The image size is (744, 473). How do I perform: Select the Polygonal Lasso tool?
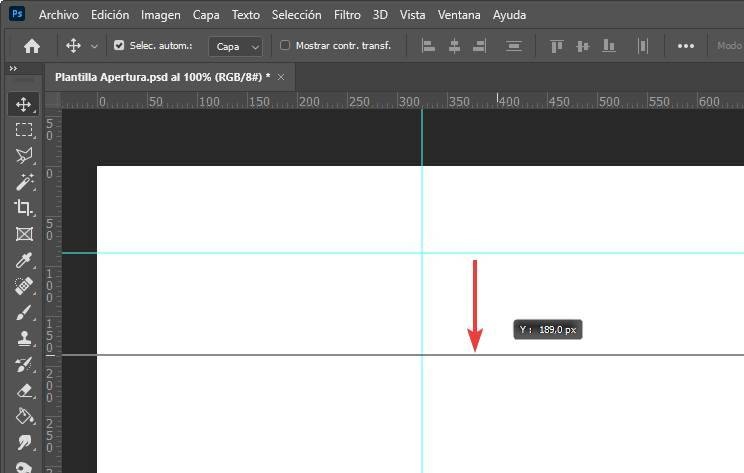point(24,156)
